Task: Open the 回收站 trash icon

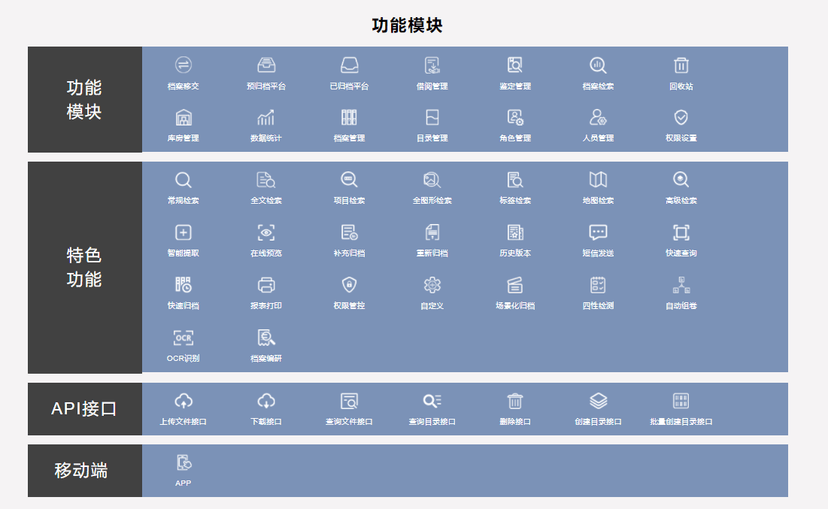Action: click(x=681, y=65)
